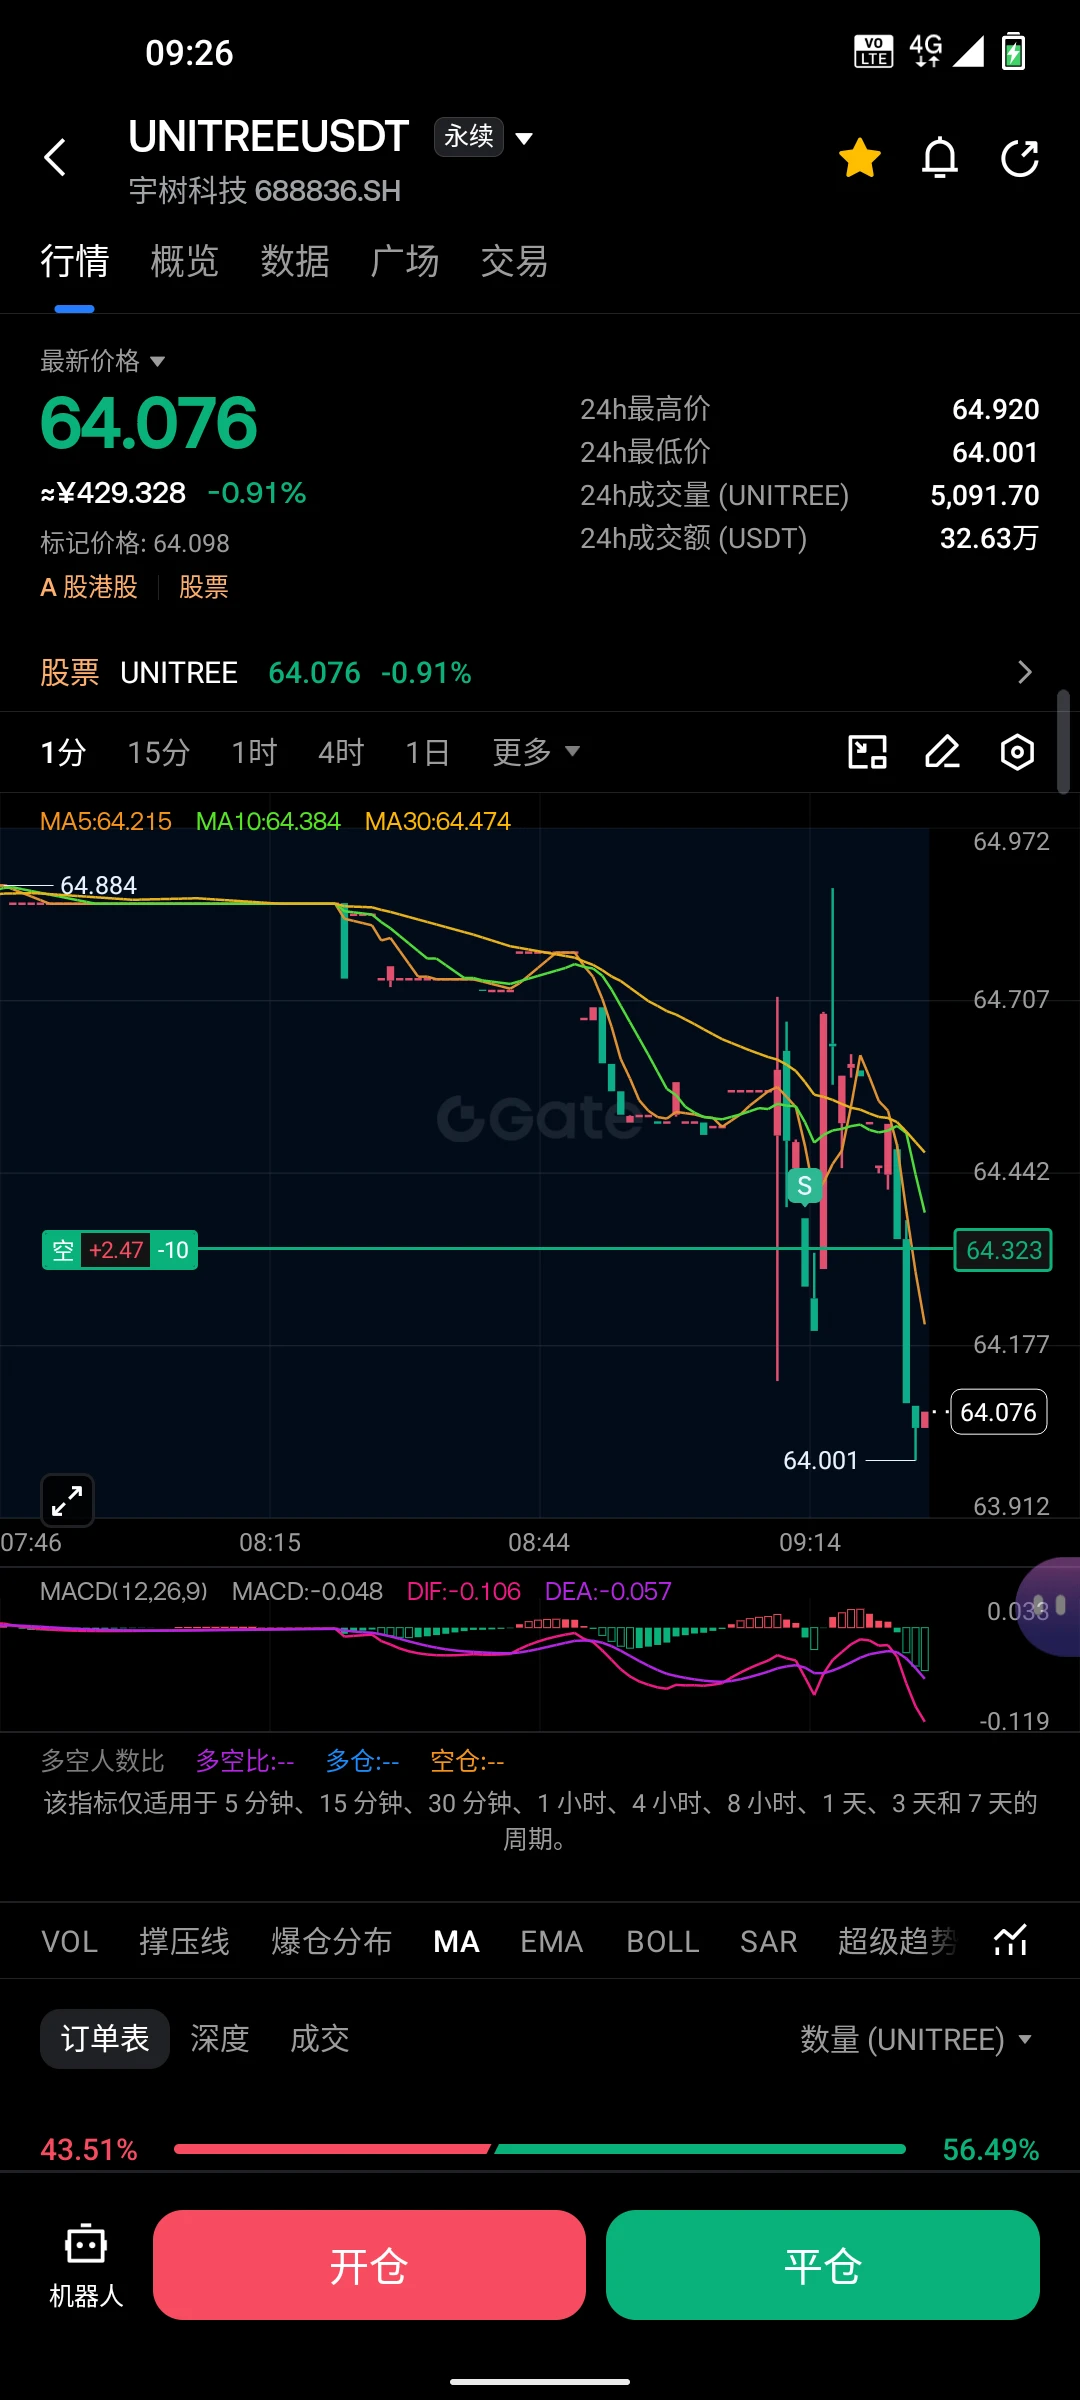Open the 广场 tab
The width and height of the screenshot is (1080, 2400).
pyautogui.click(x=405, y=261)
